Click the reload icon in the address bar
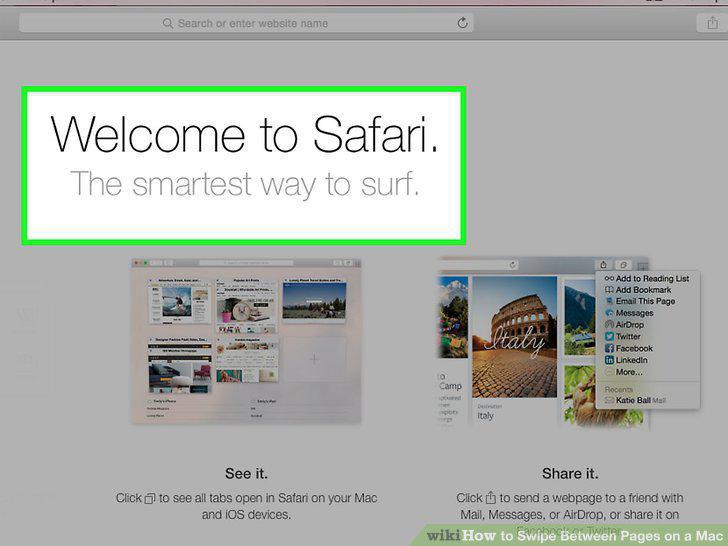Viewport: 728px width, 546px height. [462, 23]
